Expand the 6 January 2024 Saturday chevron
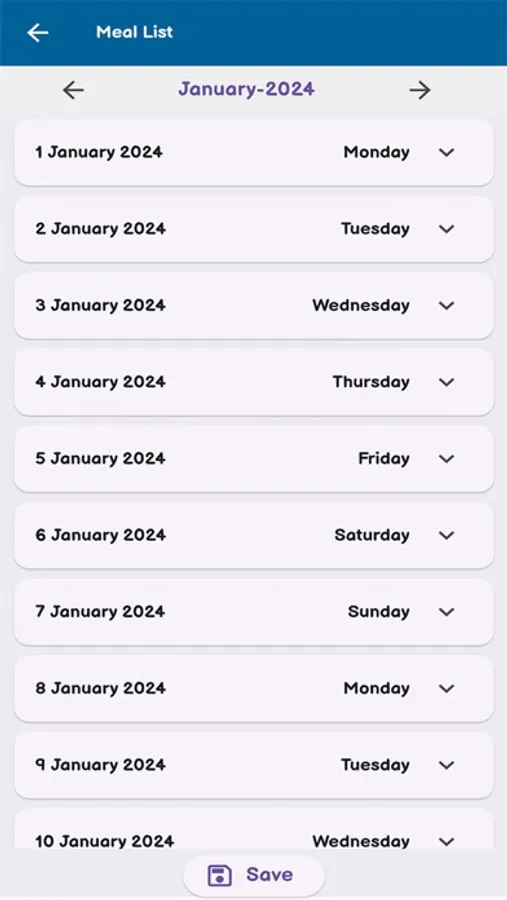 click(x=446, y=535)
